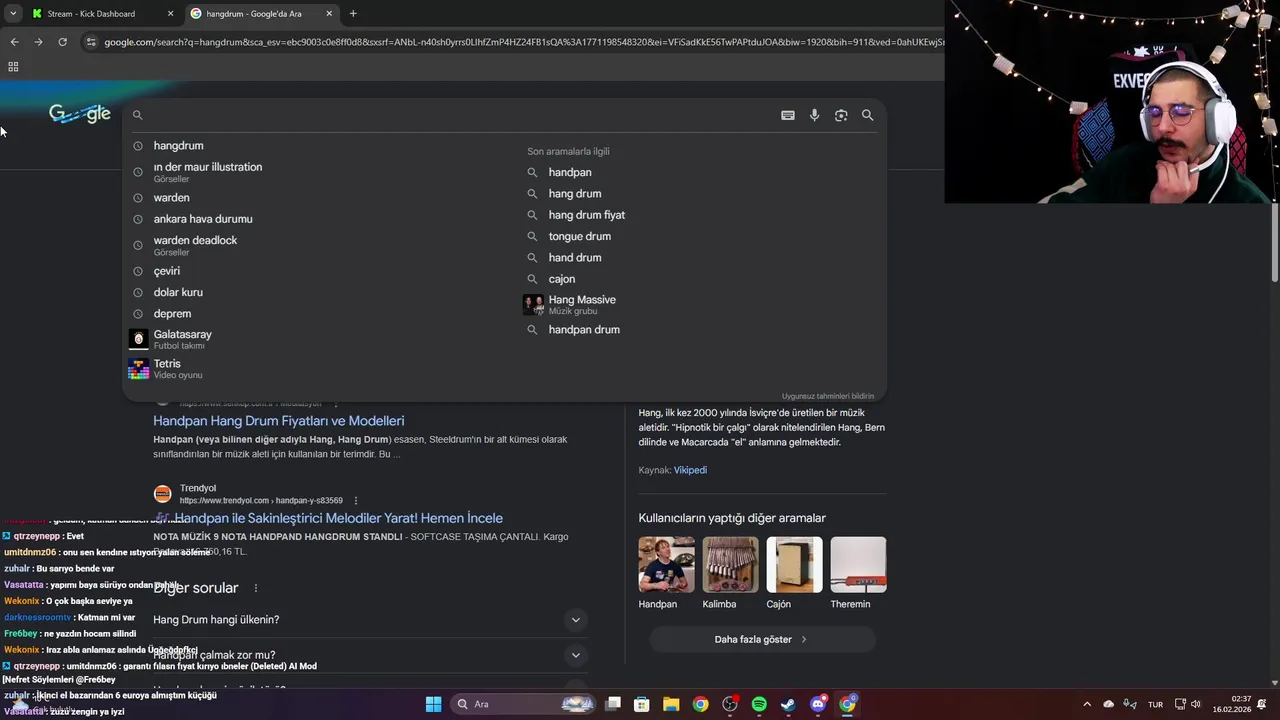
Task: Choose suggestion 'ankara hava durumu'
Action: (203, 219)
